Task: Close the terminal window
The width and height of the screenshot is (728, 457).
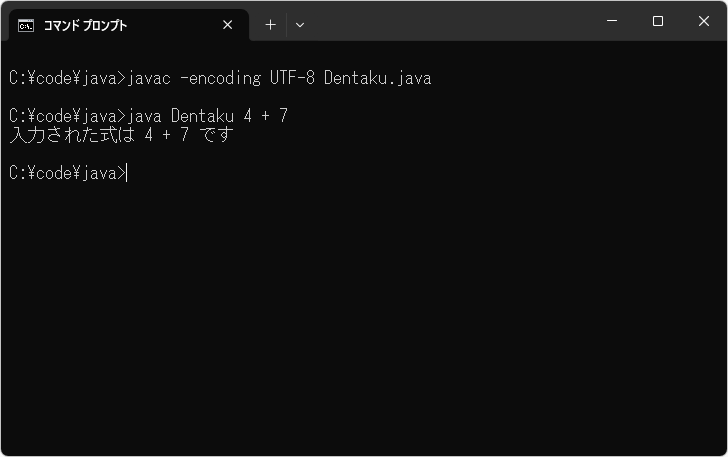Action: 704,21
